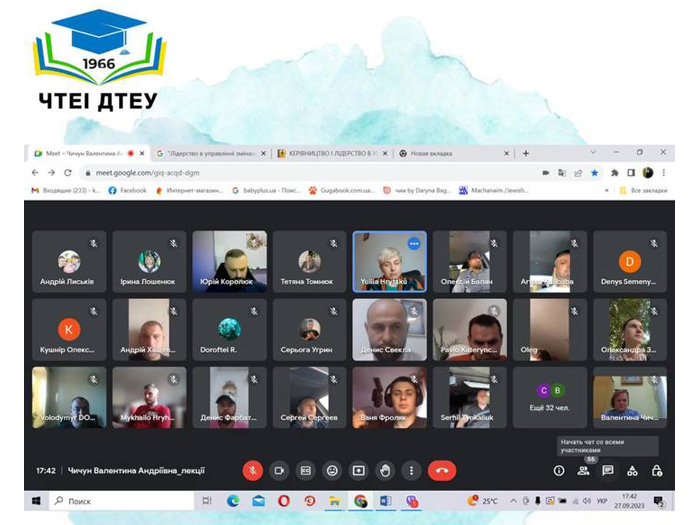Start presenting your screen

point(358,471)
